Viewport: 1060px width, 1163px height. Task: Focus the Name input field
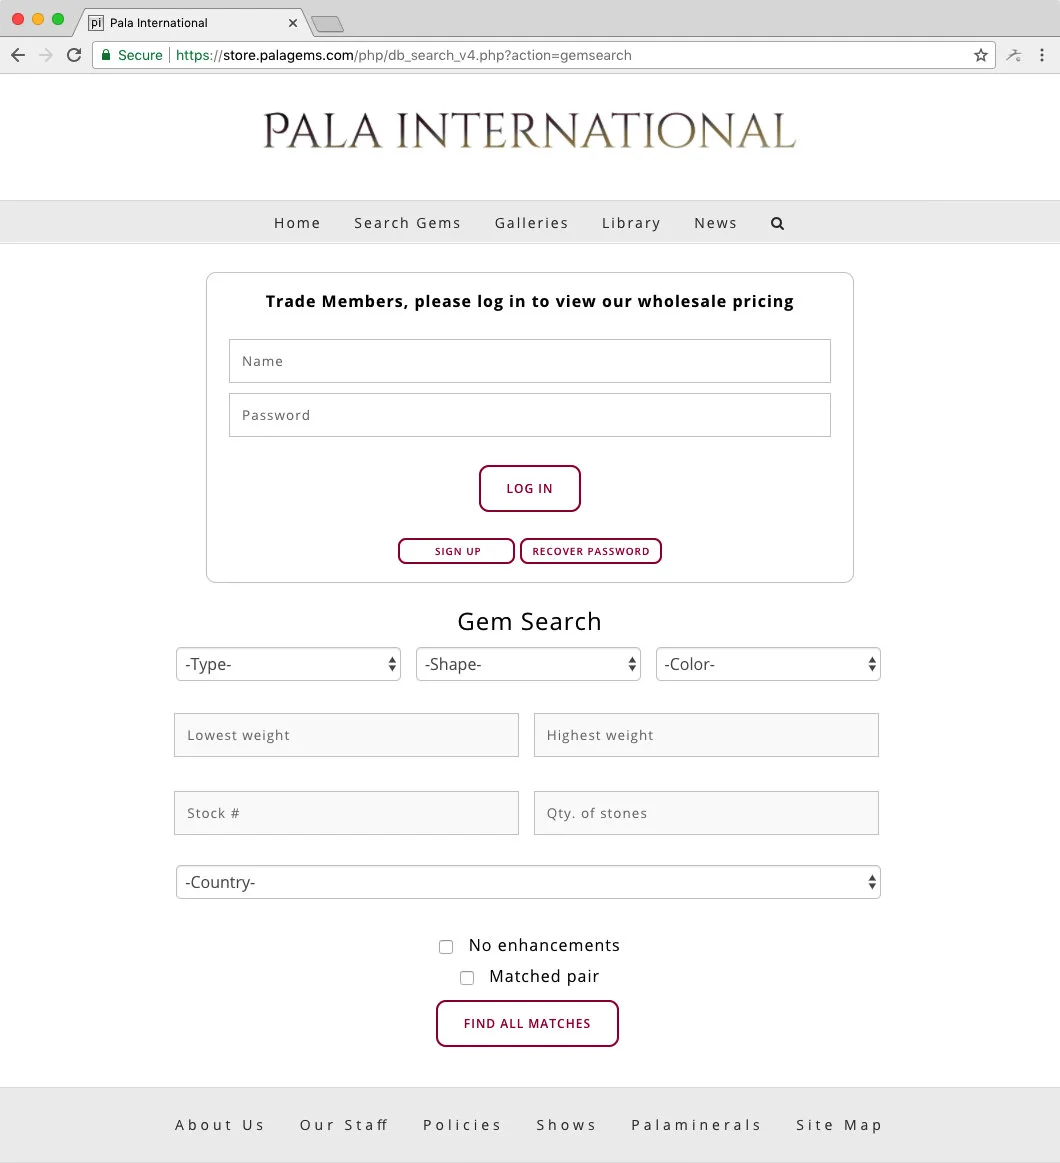[x=530, y=361]
